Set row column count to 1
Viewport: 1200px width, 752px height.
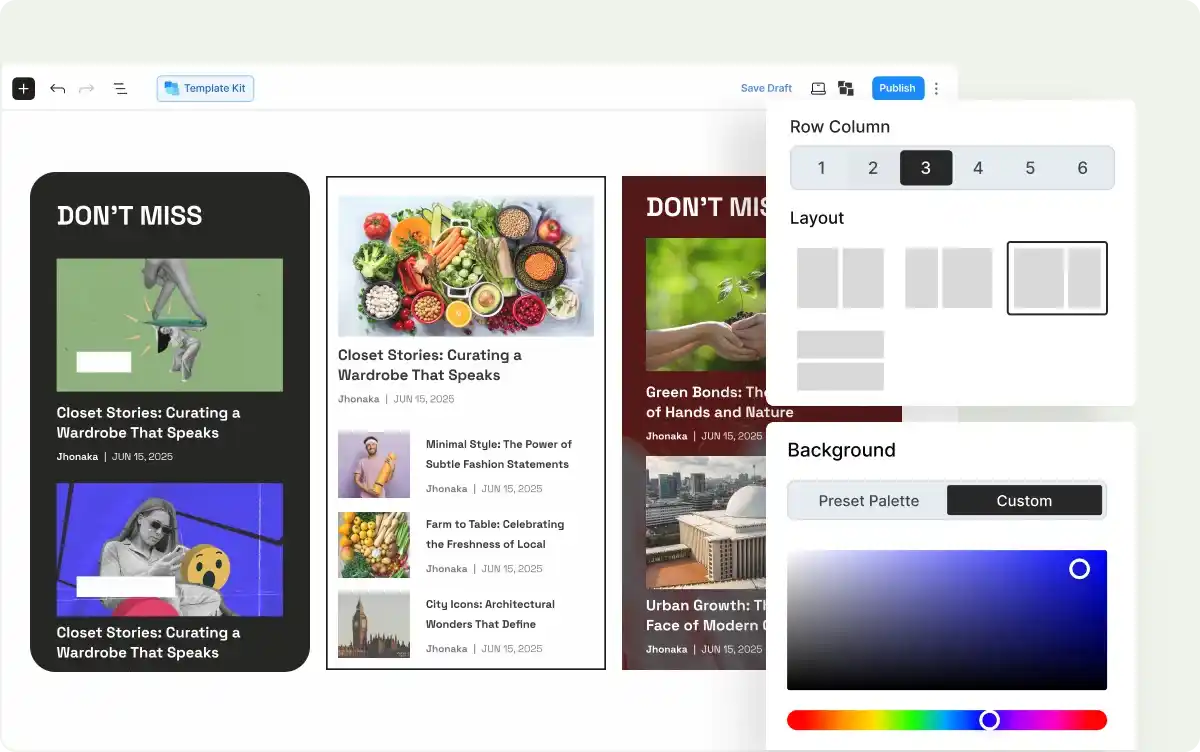(x=821, y=168)
